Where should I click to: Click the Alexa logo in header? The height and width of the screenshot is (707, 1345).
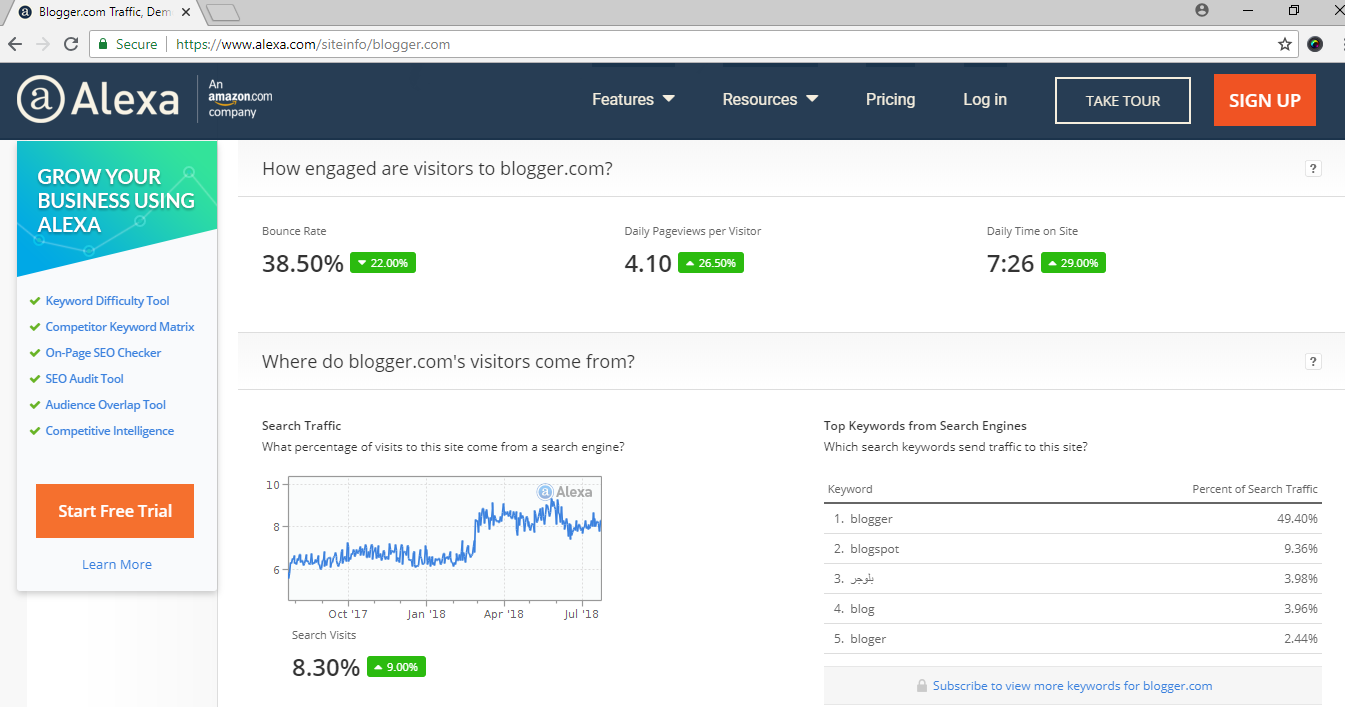[98, 100]
